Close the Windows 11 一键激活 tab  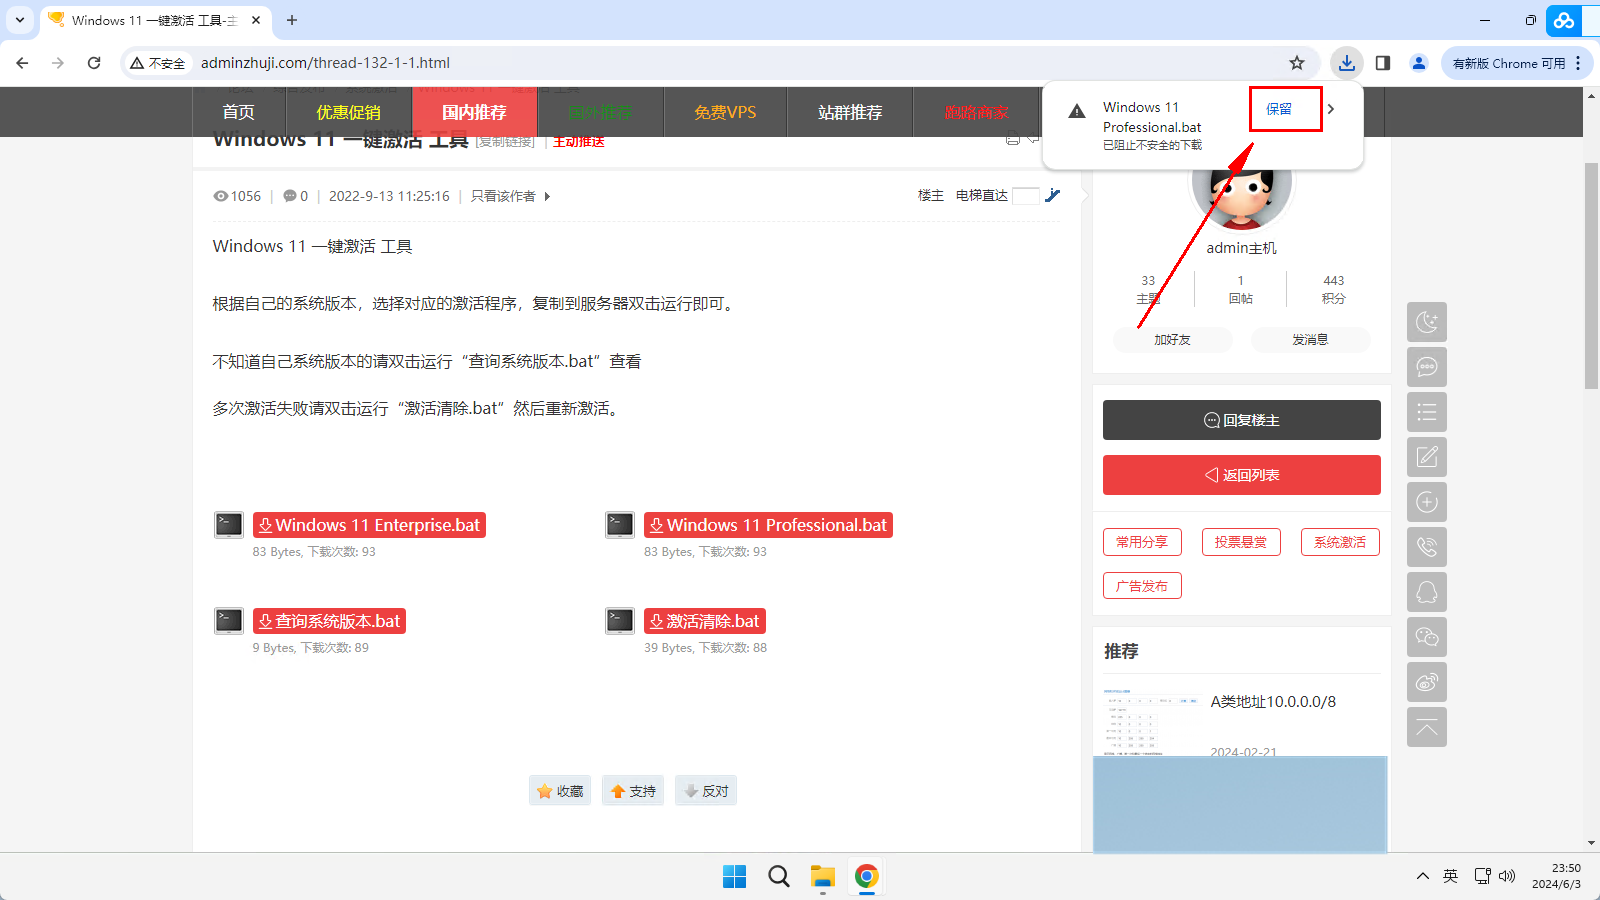[256, 20]
